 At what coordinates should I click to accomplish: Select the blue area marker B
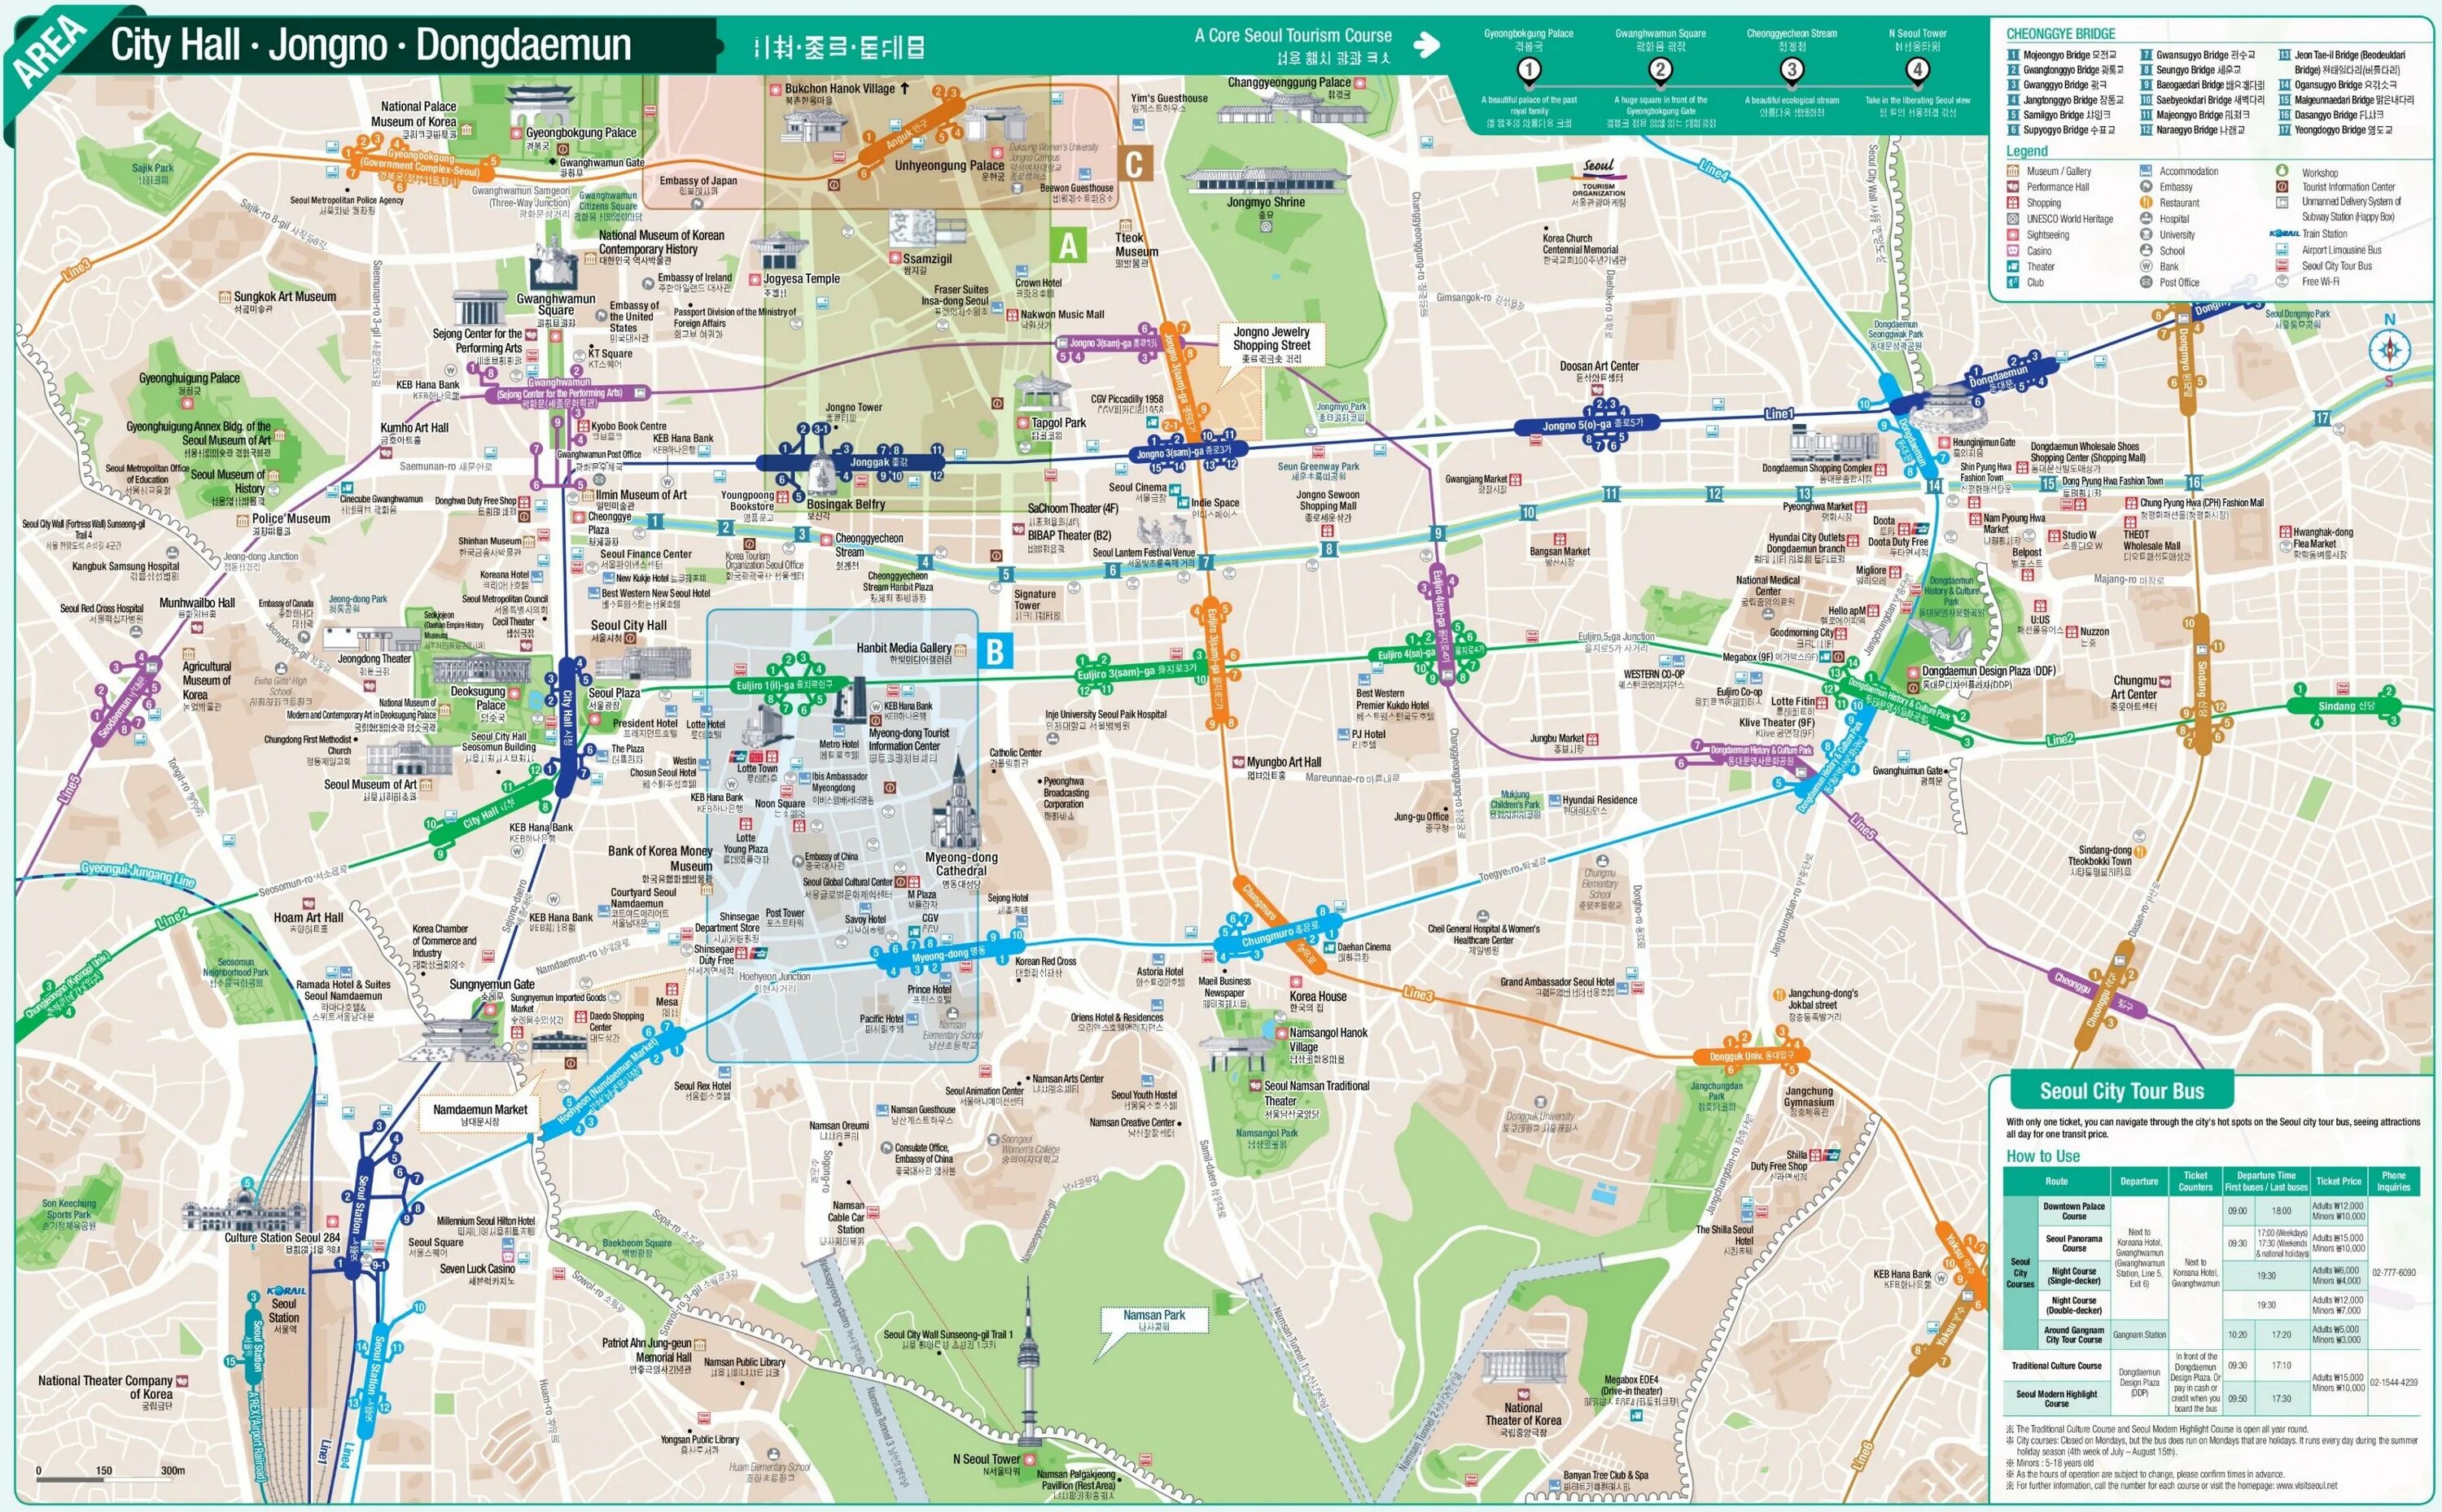point(995,652)
